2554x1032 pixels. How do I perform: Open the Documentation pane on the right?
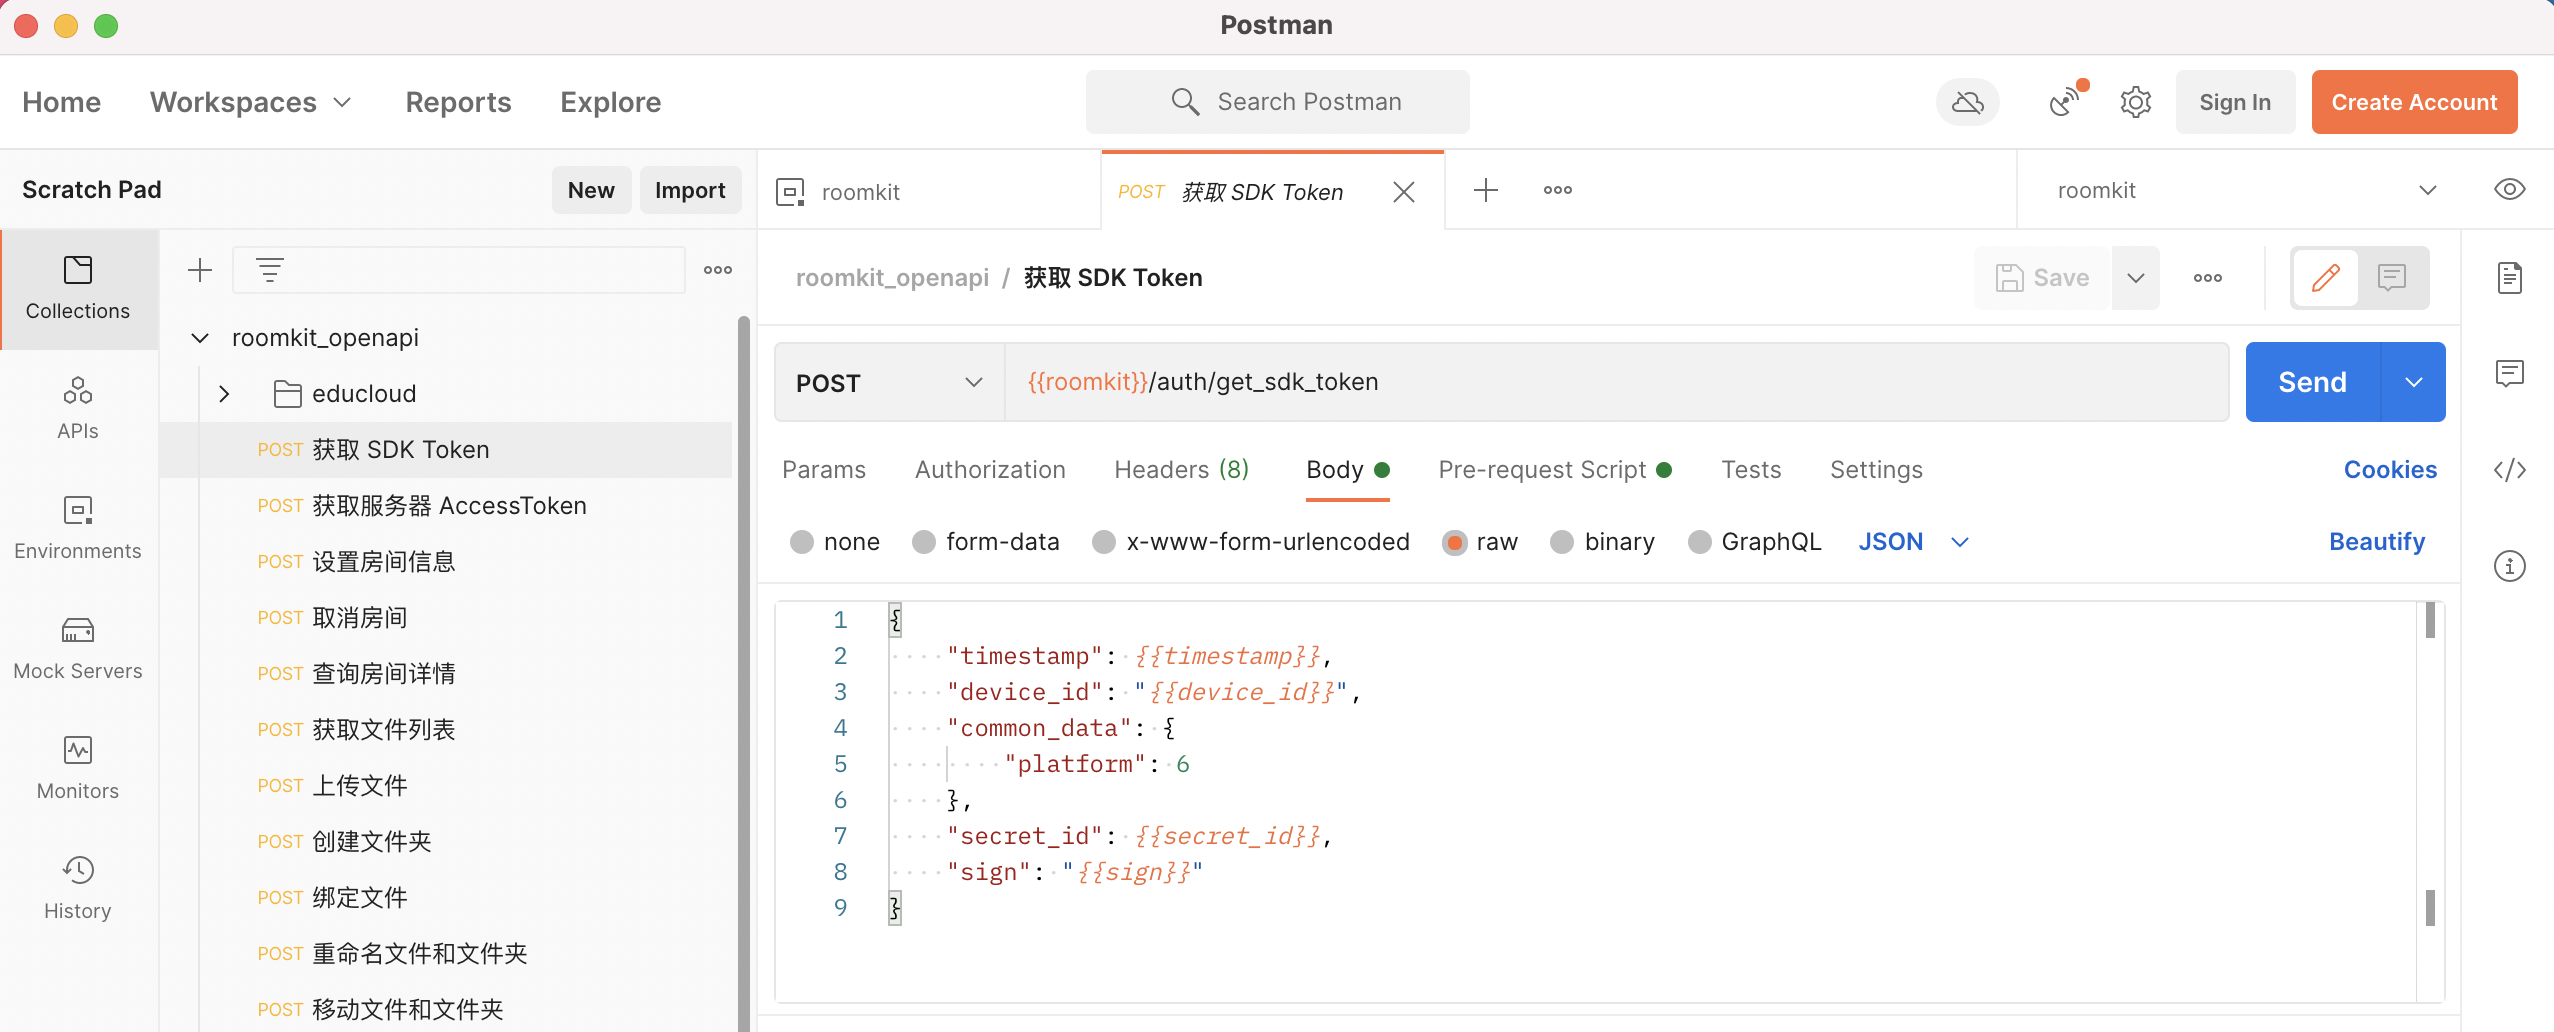[x=2510, y=277]
